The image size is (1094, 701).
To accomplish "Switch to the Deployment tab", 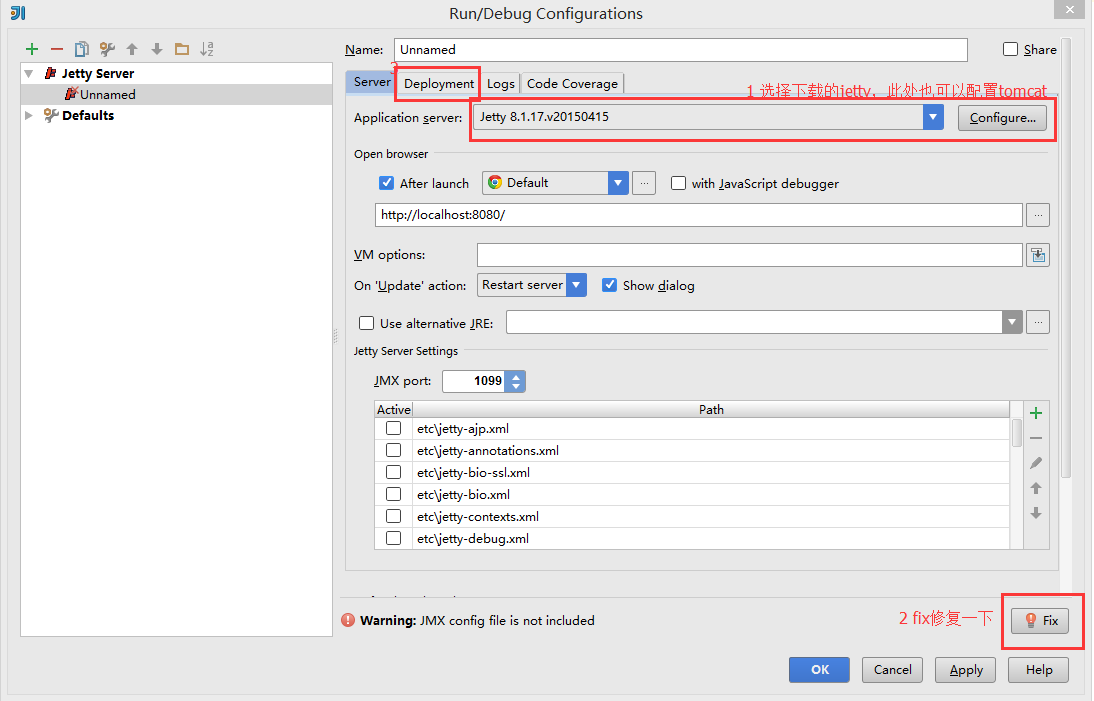I will [x=439, y=84].
